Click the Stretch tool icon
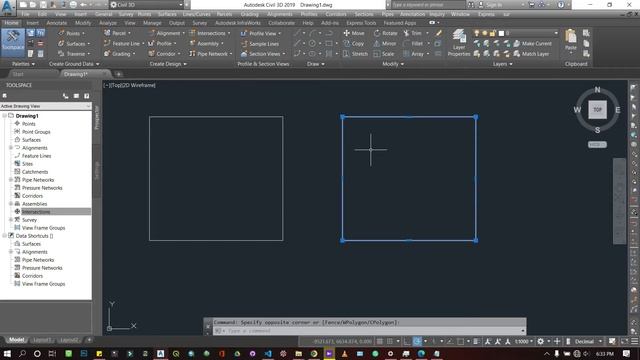Viewport: 640px width, 360px height. [347, 54]
